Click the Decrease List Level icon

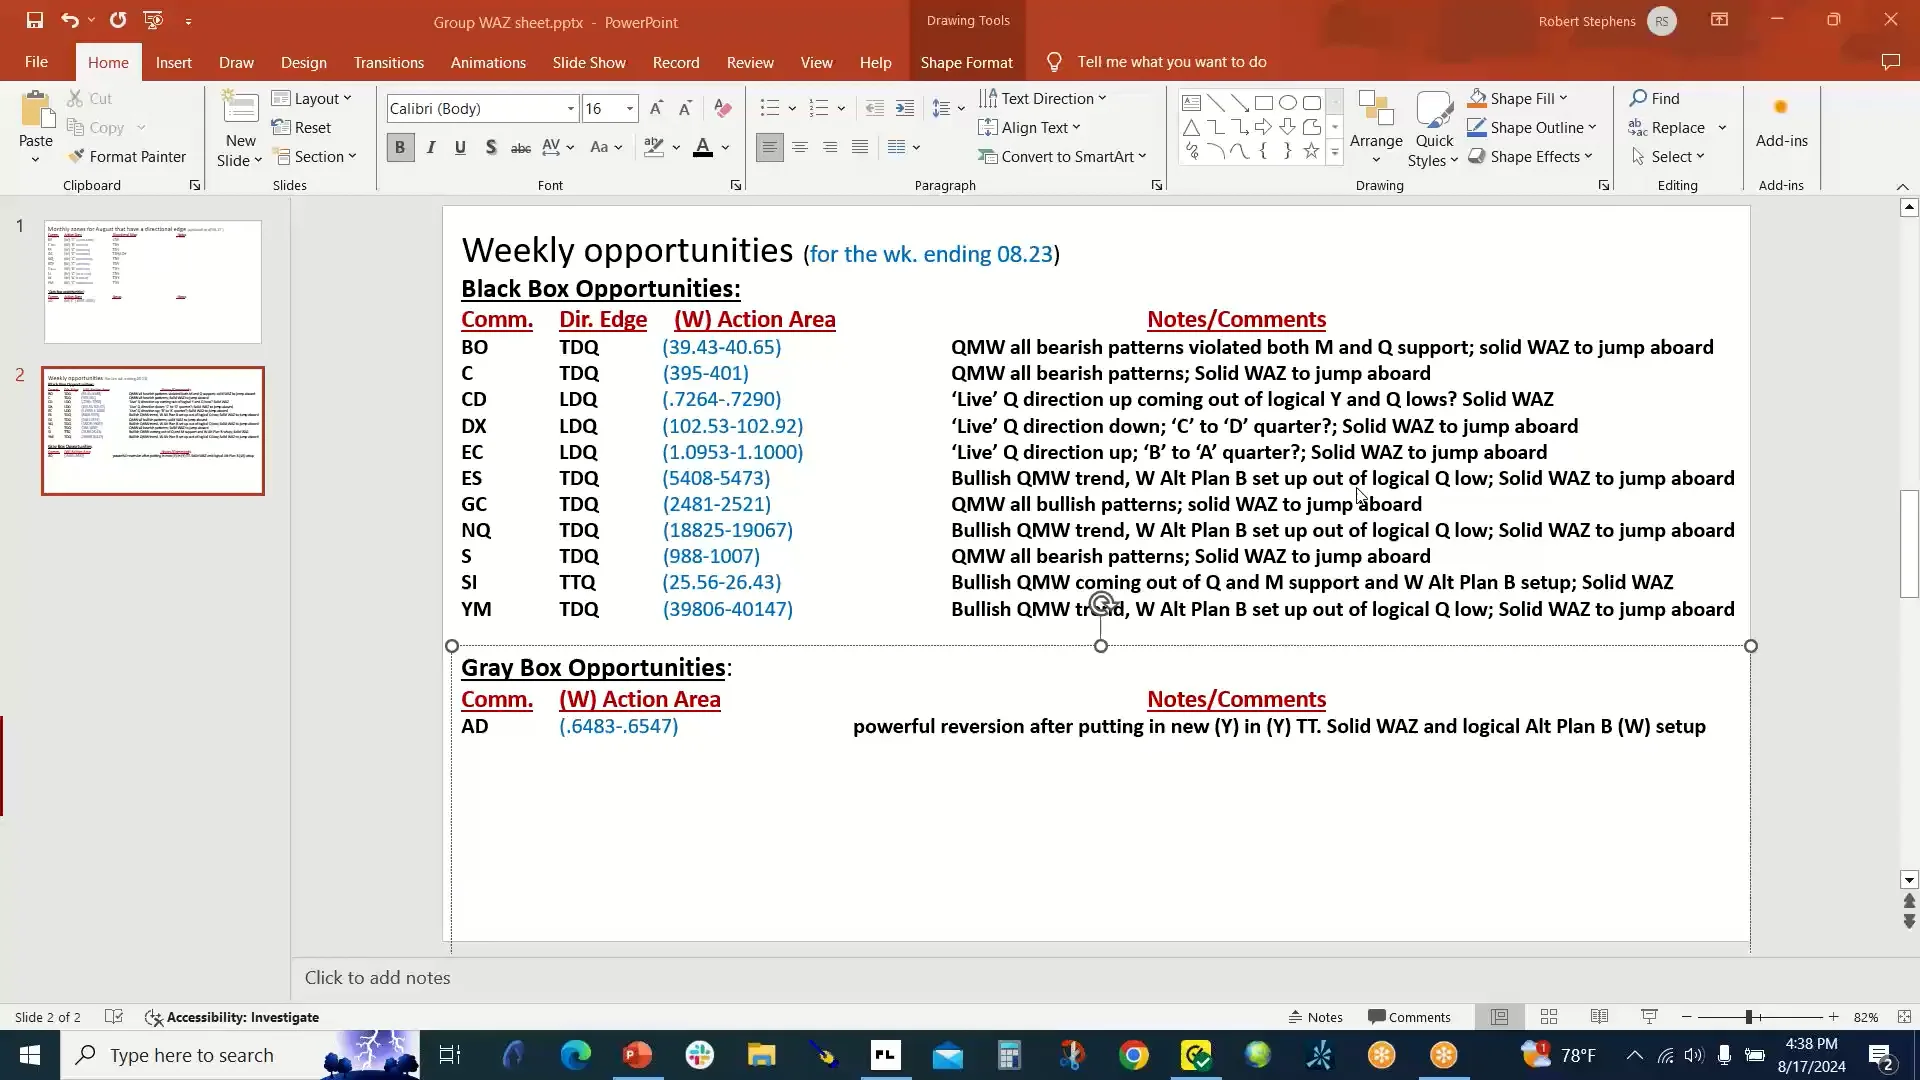874,108
